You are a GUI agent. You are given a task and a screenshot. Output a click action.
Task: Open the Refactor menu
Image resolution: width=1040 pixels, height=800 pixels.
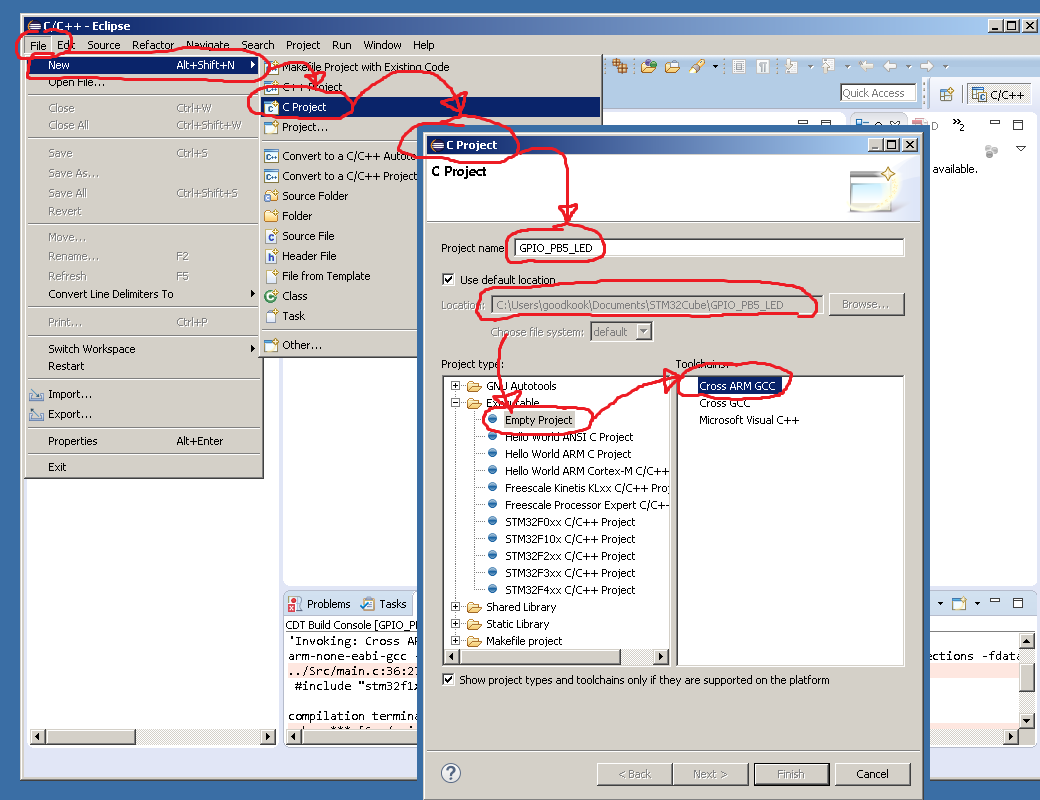pyautogui.click(x=153, y=45)
